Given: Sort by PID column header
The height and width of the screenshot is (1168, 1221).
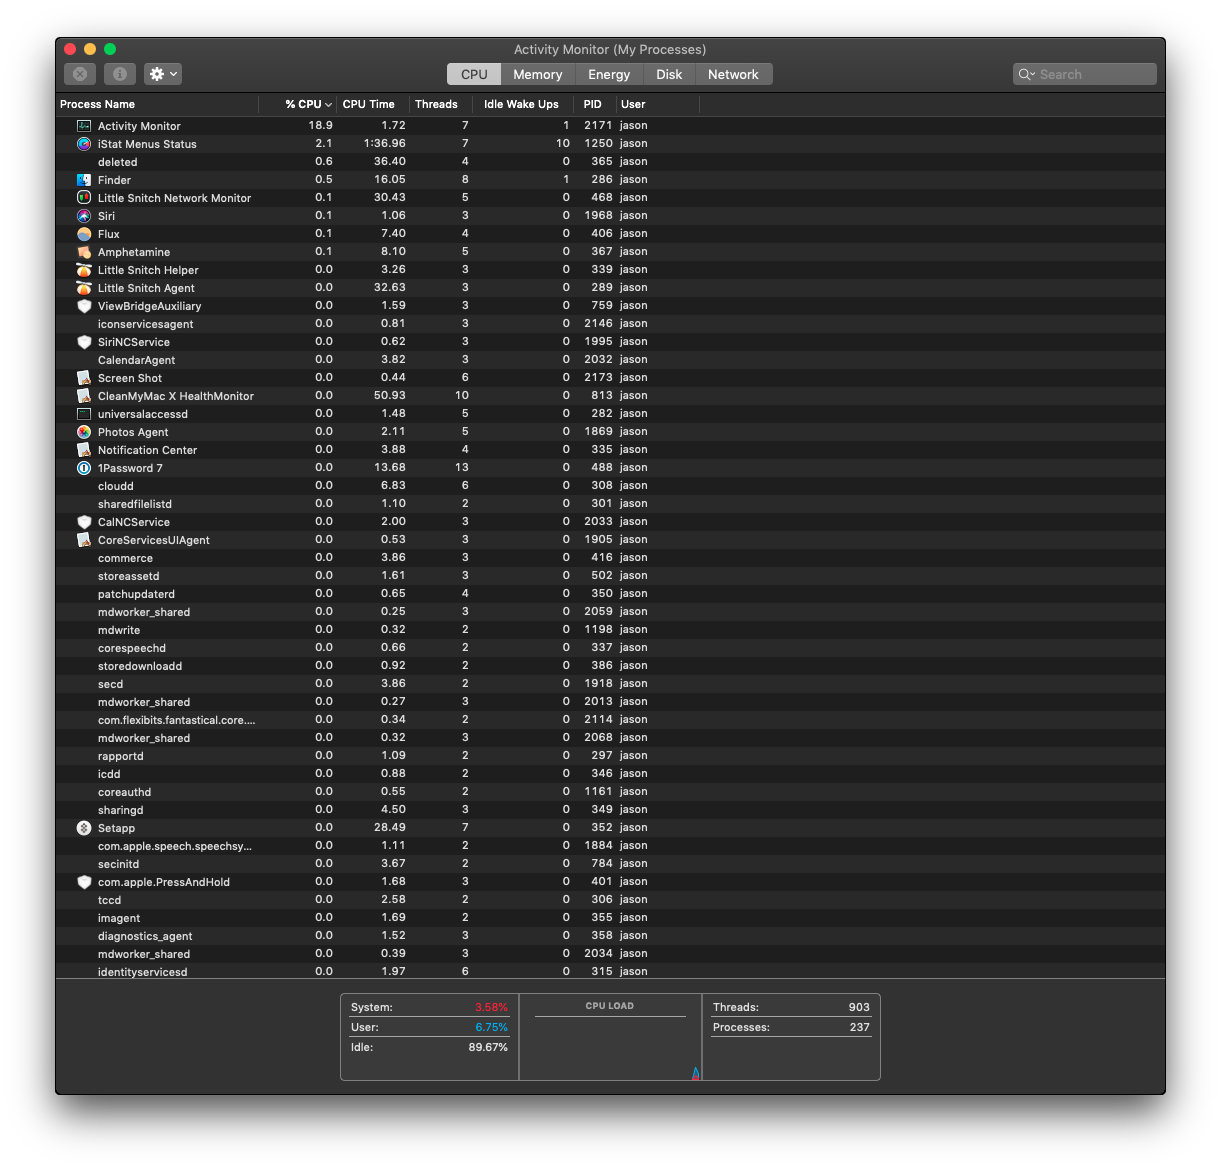Looking at the screenshot, I should (x=594, y=104).
